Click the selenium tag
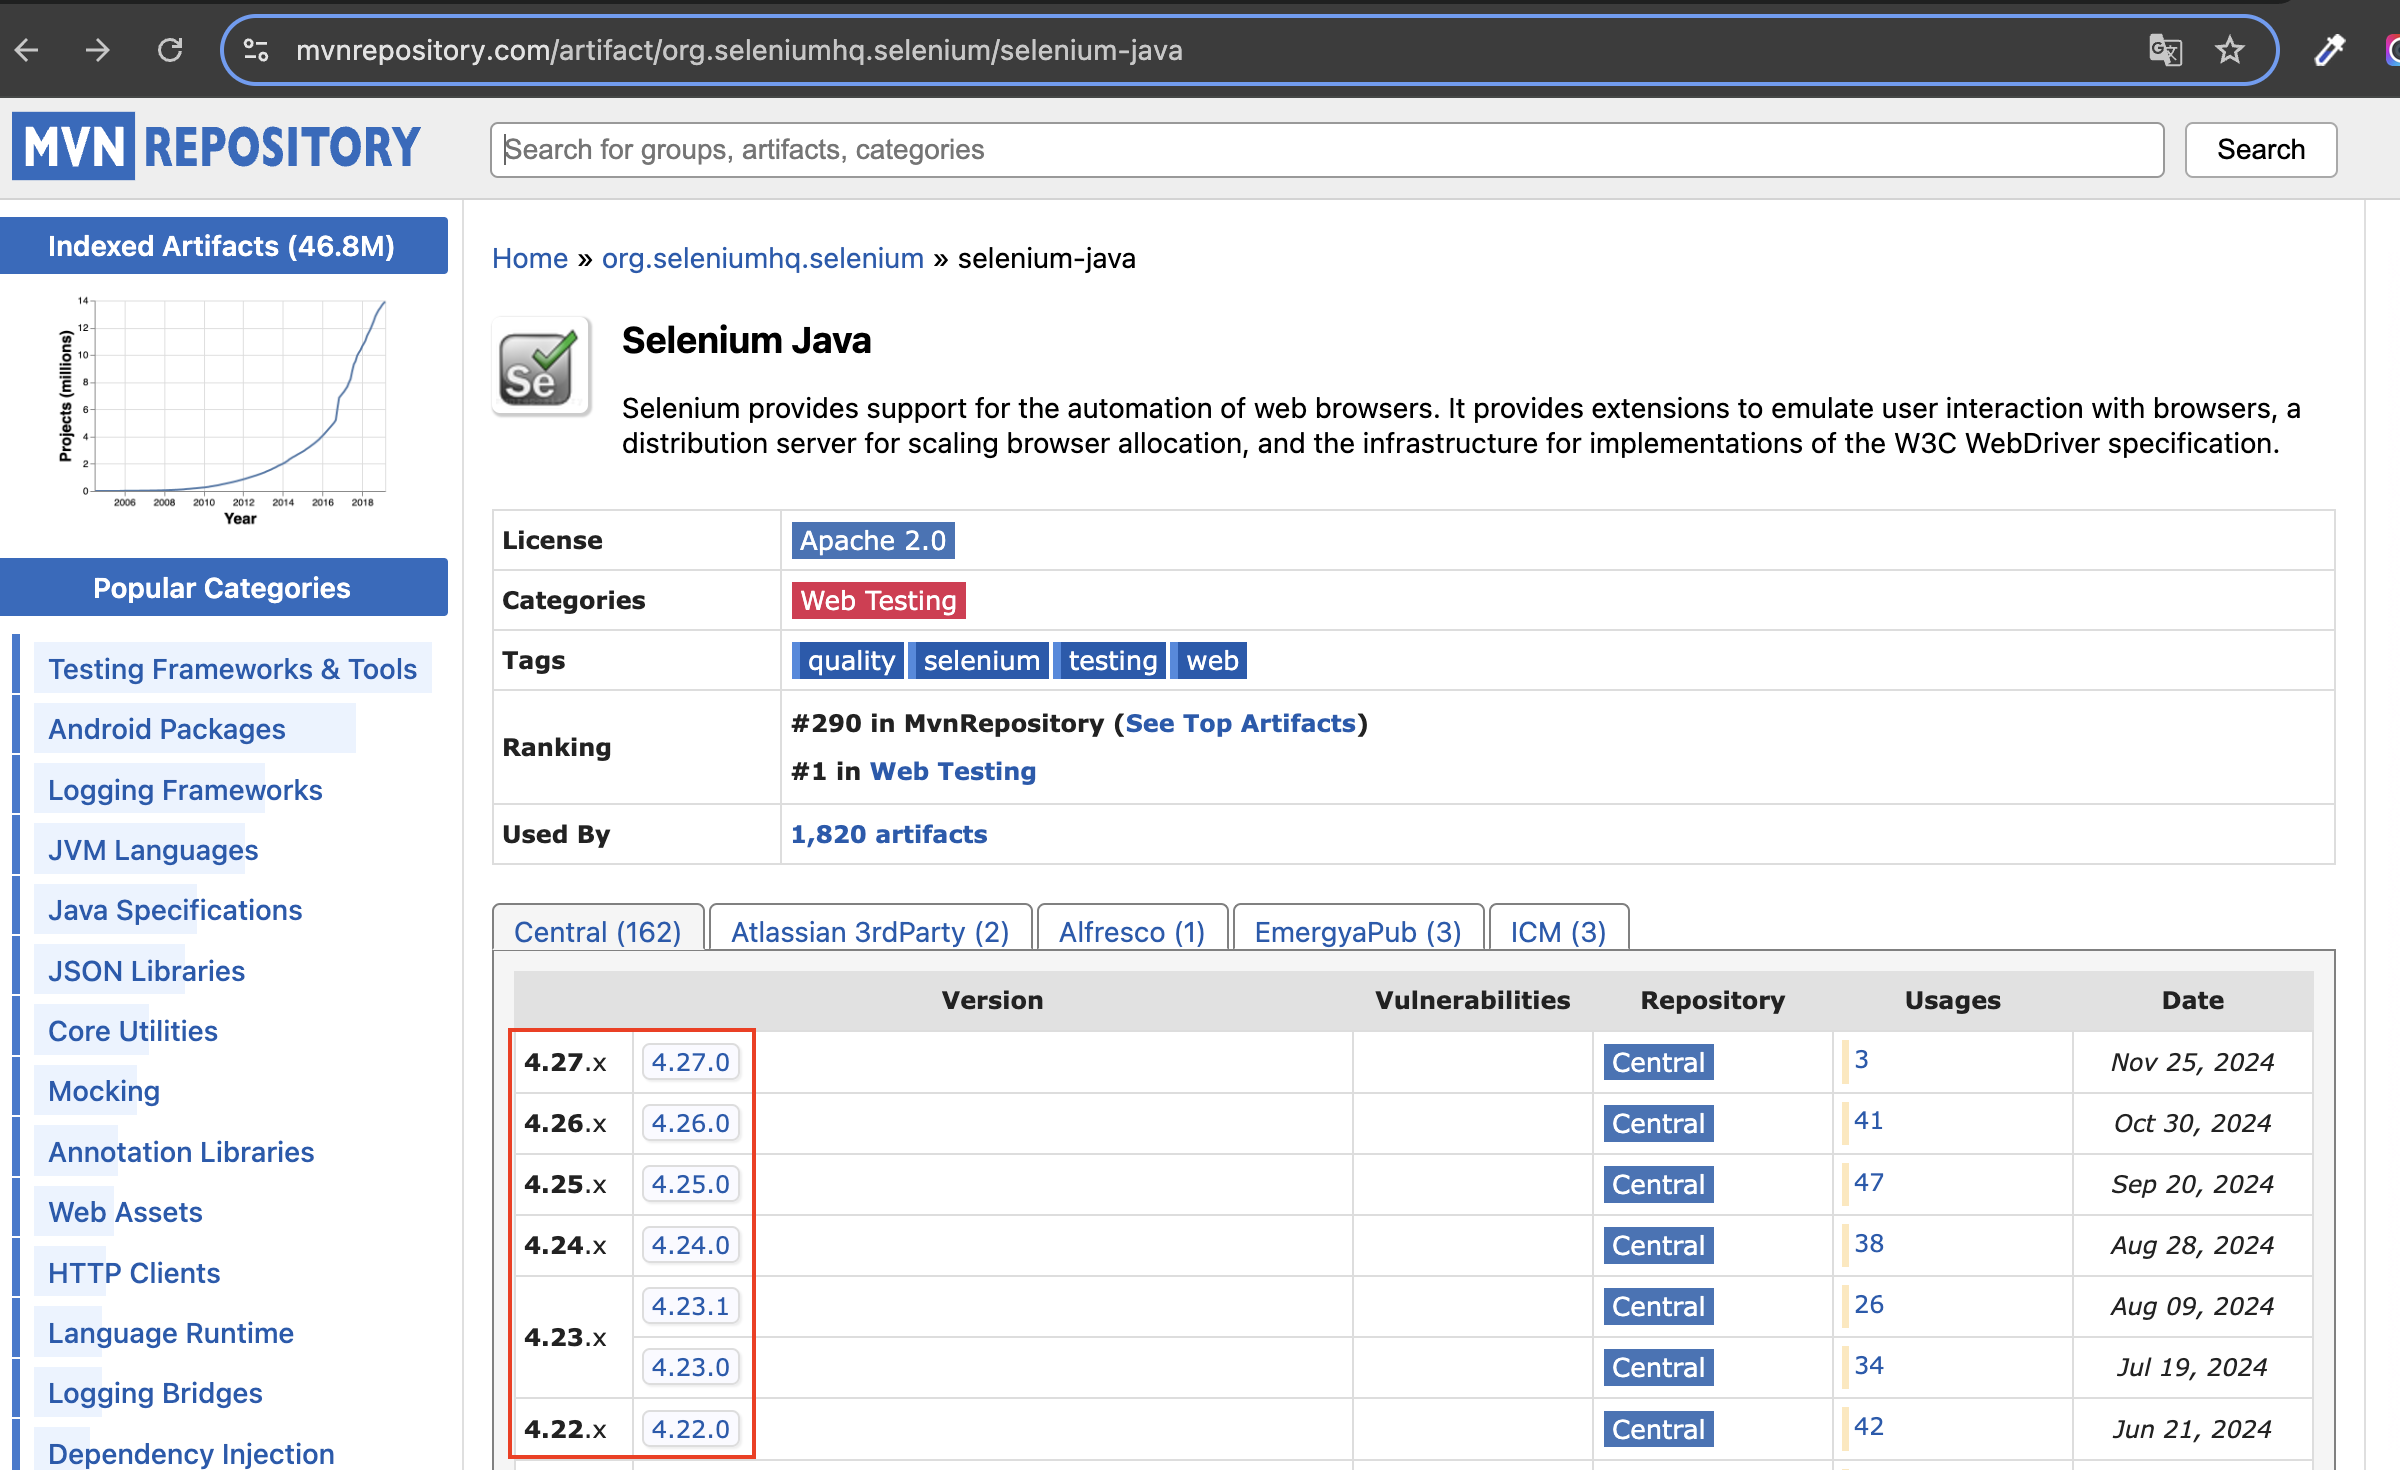 click(x=980, y=660)
